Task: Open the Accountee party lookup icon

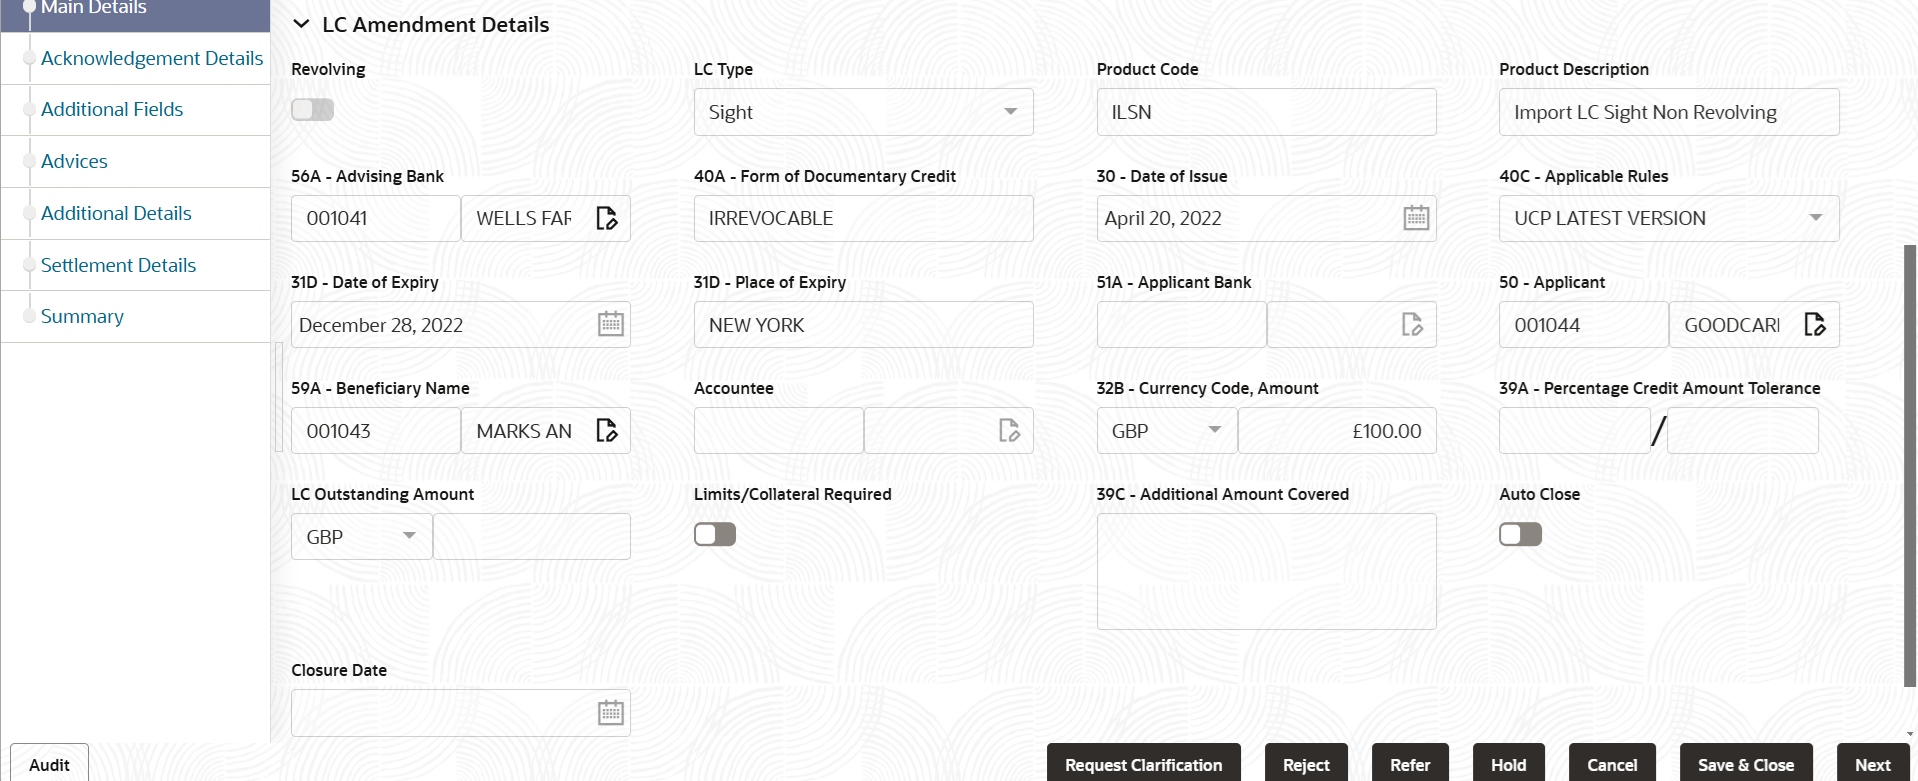Action: 1008,430
